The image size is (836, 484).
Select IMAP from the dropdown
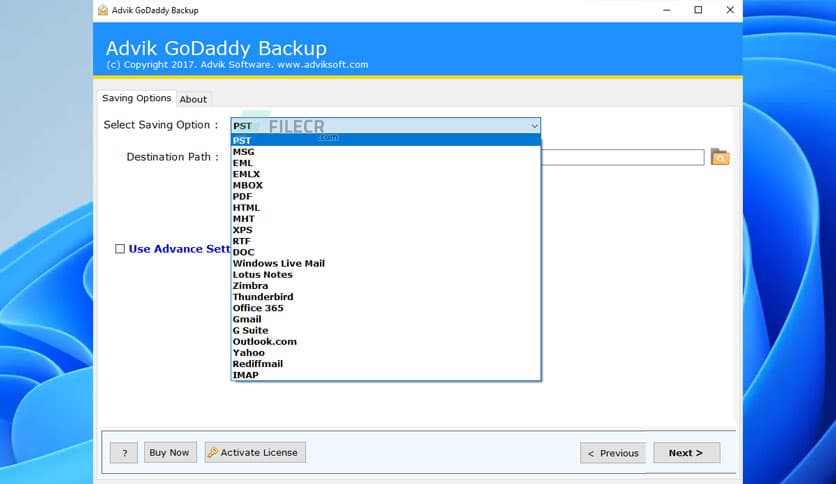coord(386,375)
